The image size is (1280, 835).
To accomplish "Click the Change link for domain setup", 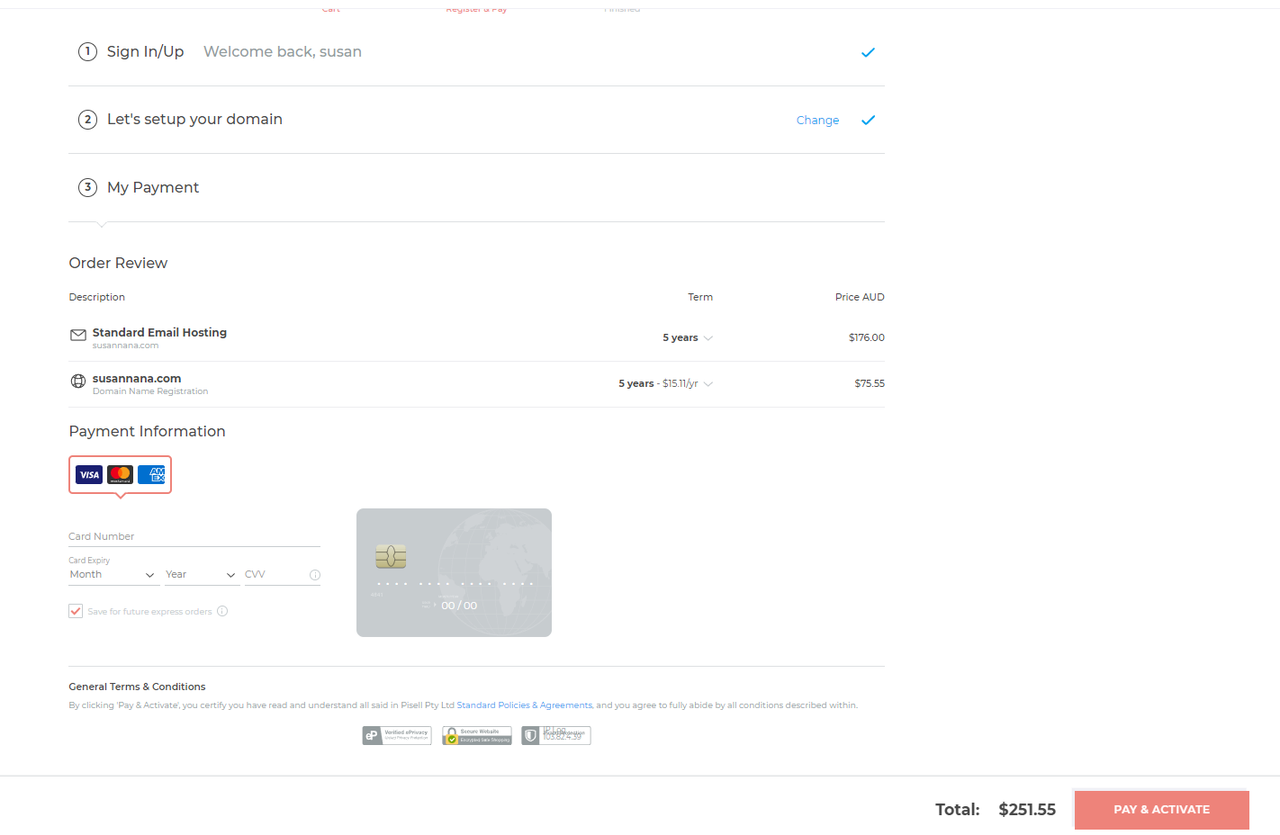I will [x=818, y=120].
